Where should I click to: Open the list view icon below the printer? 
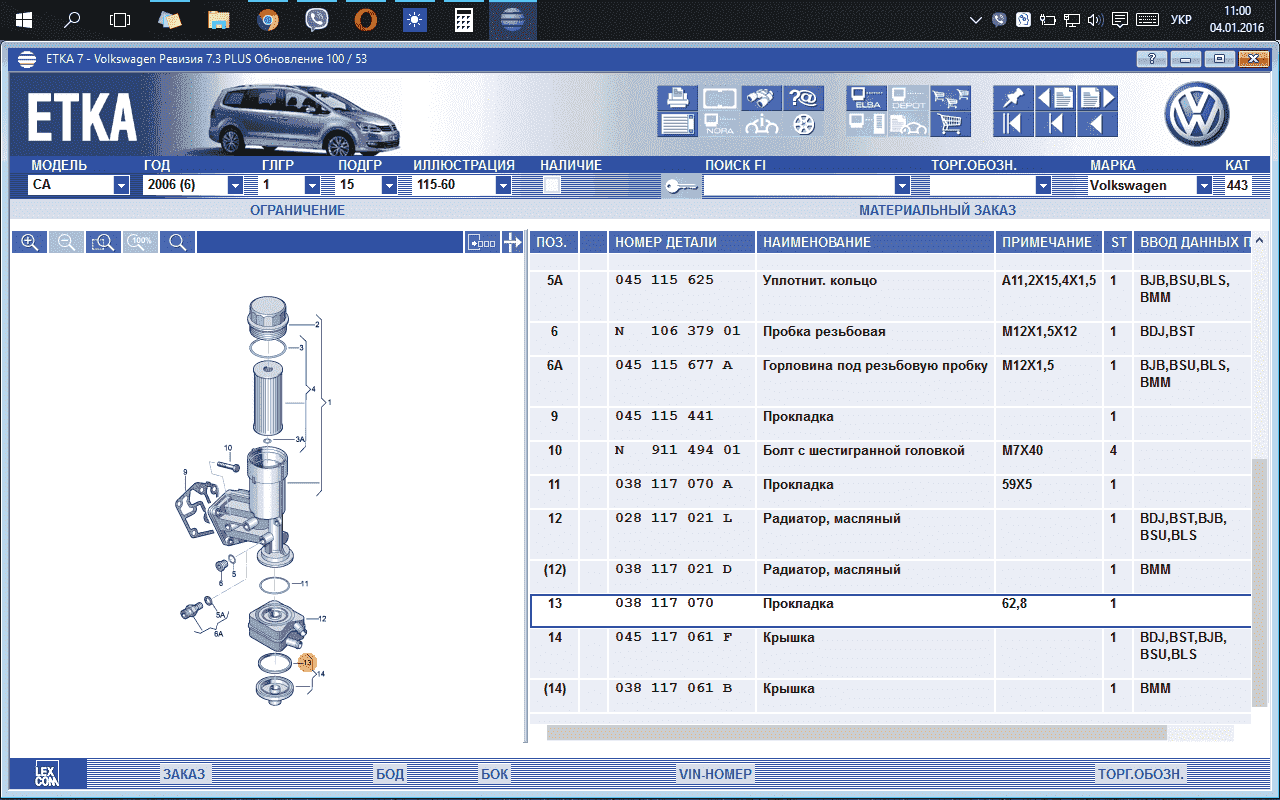tap(677, 124)
